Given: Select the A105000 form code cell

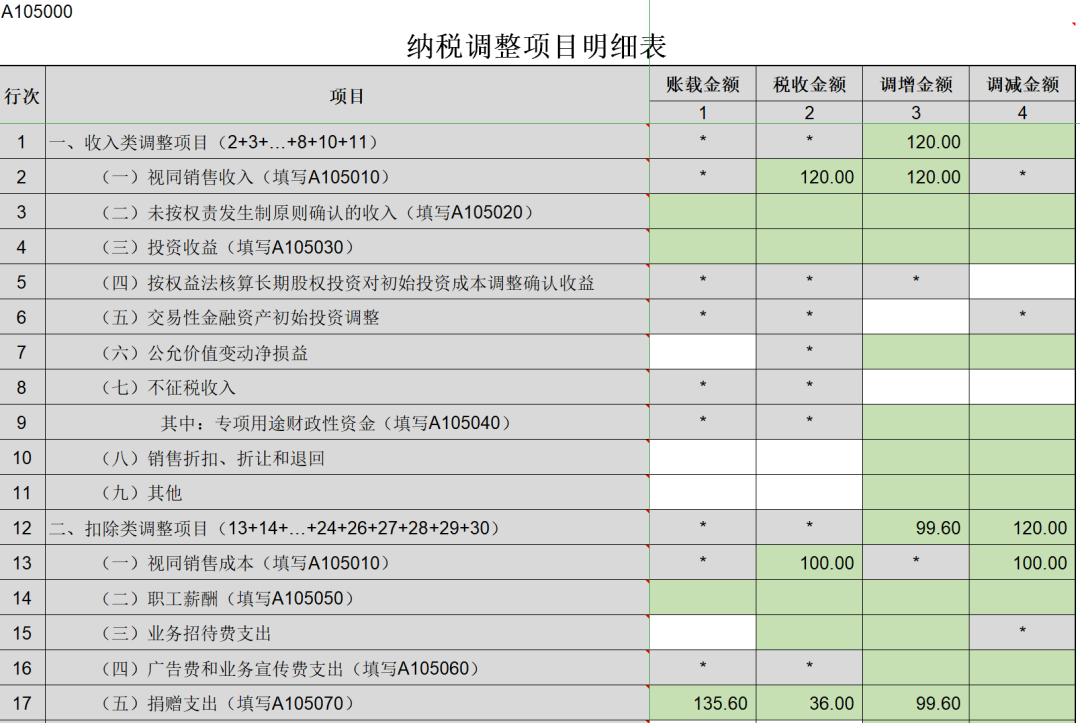Looking at the screenshot, I should tap(37, 12).
